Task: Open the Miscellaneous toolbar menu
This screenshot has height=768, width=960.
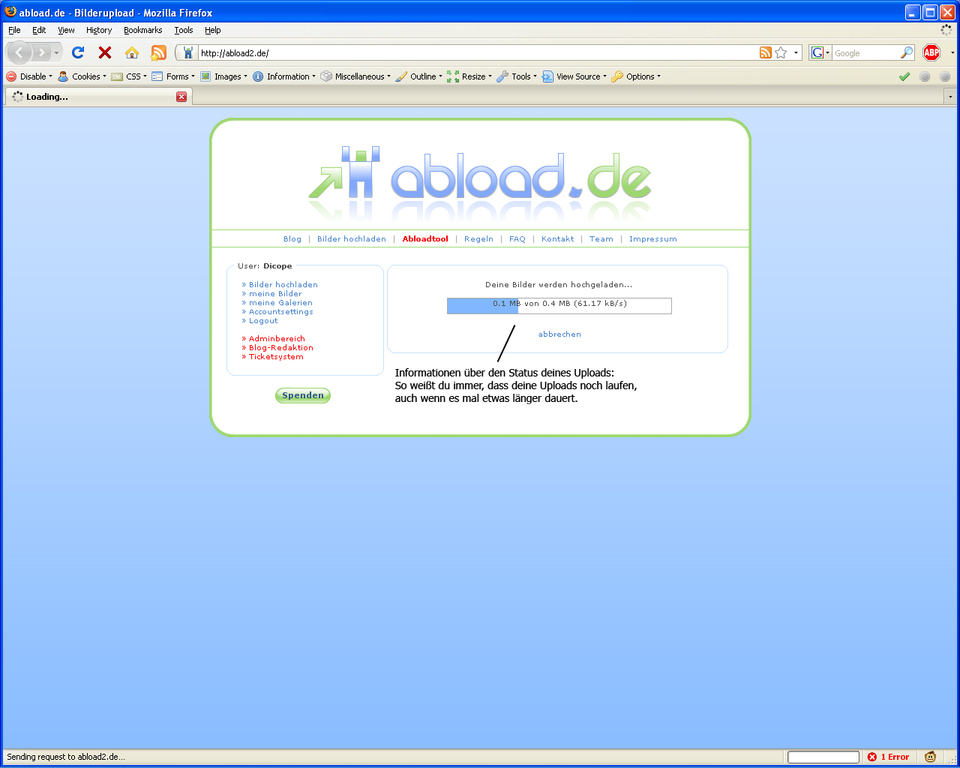Action: [355, 77]
